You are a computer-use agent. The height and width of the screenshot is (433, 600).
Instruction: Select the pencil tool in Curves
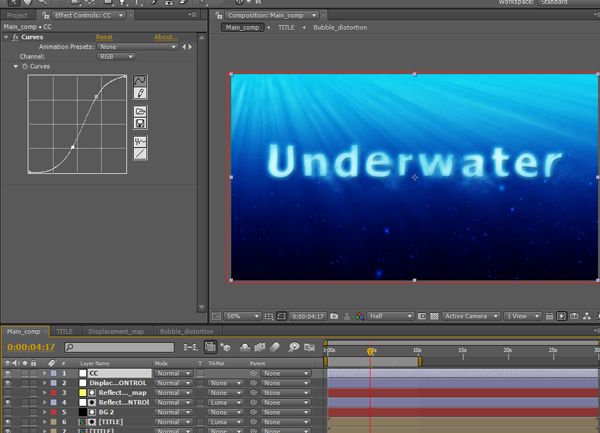coord(140,93)
